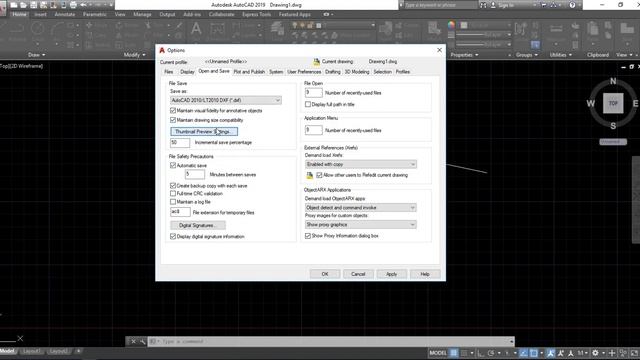Click the Open folder icon in quick access toolbar
Viewport: 640px width, 360px height.
point(24,5)
